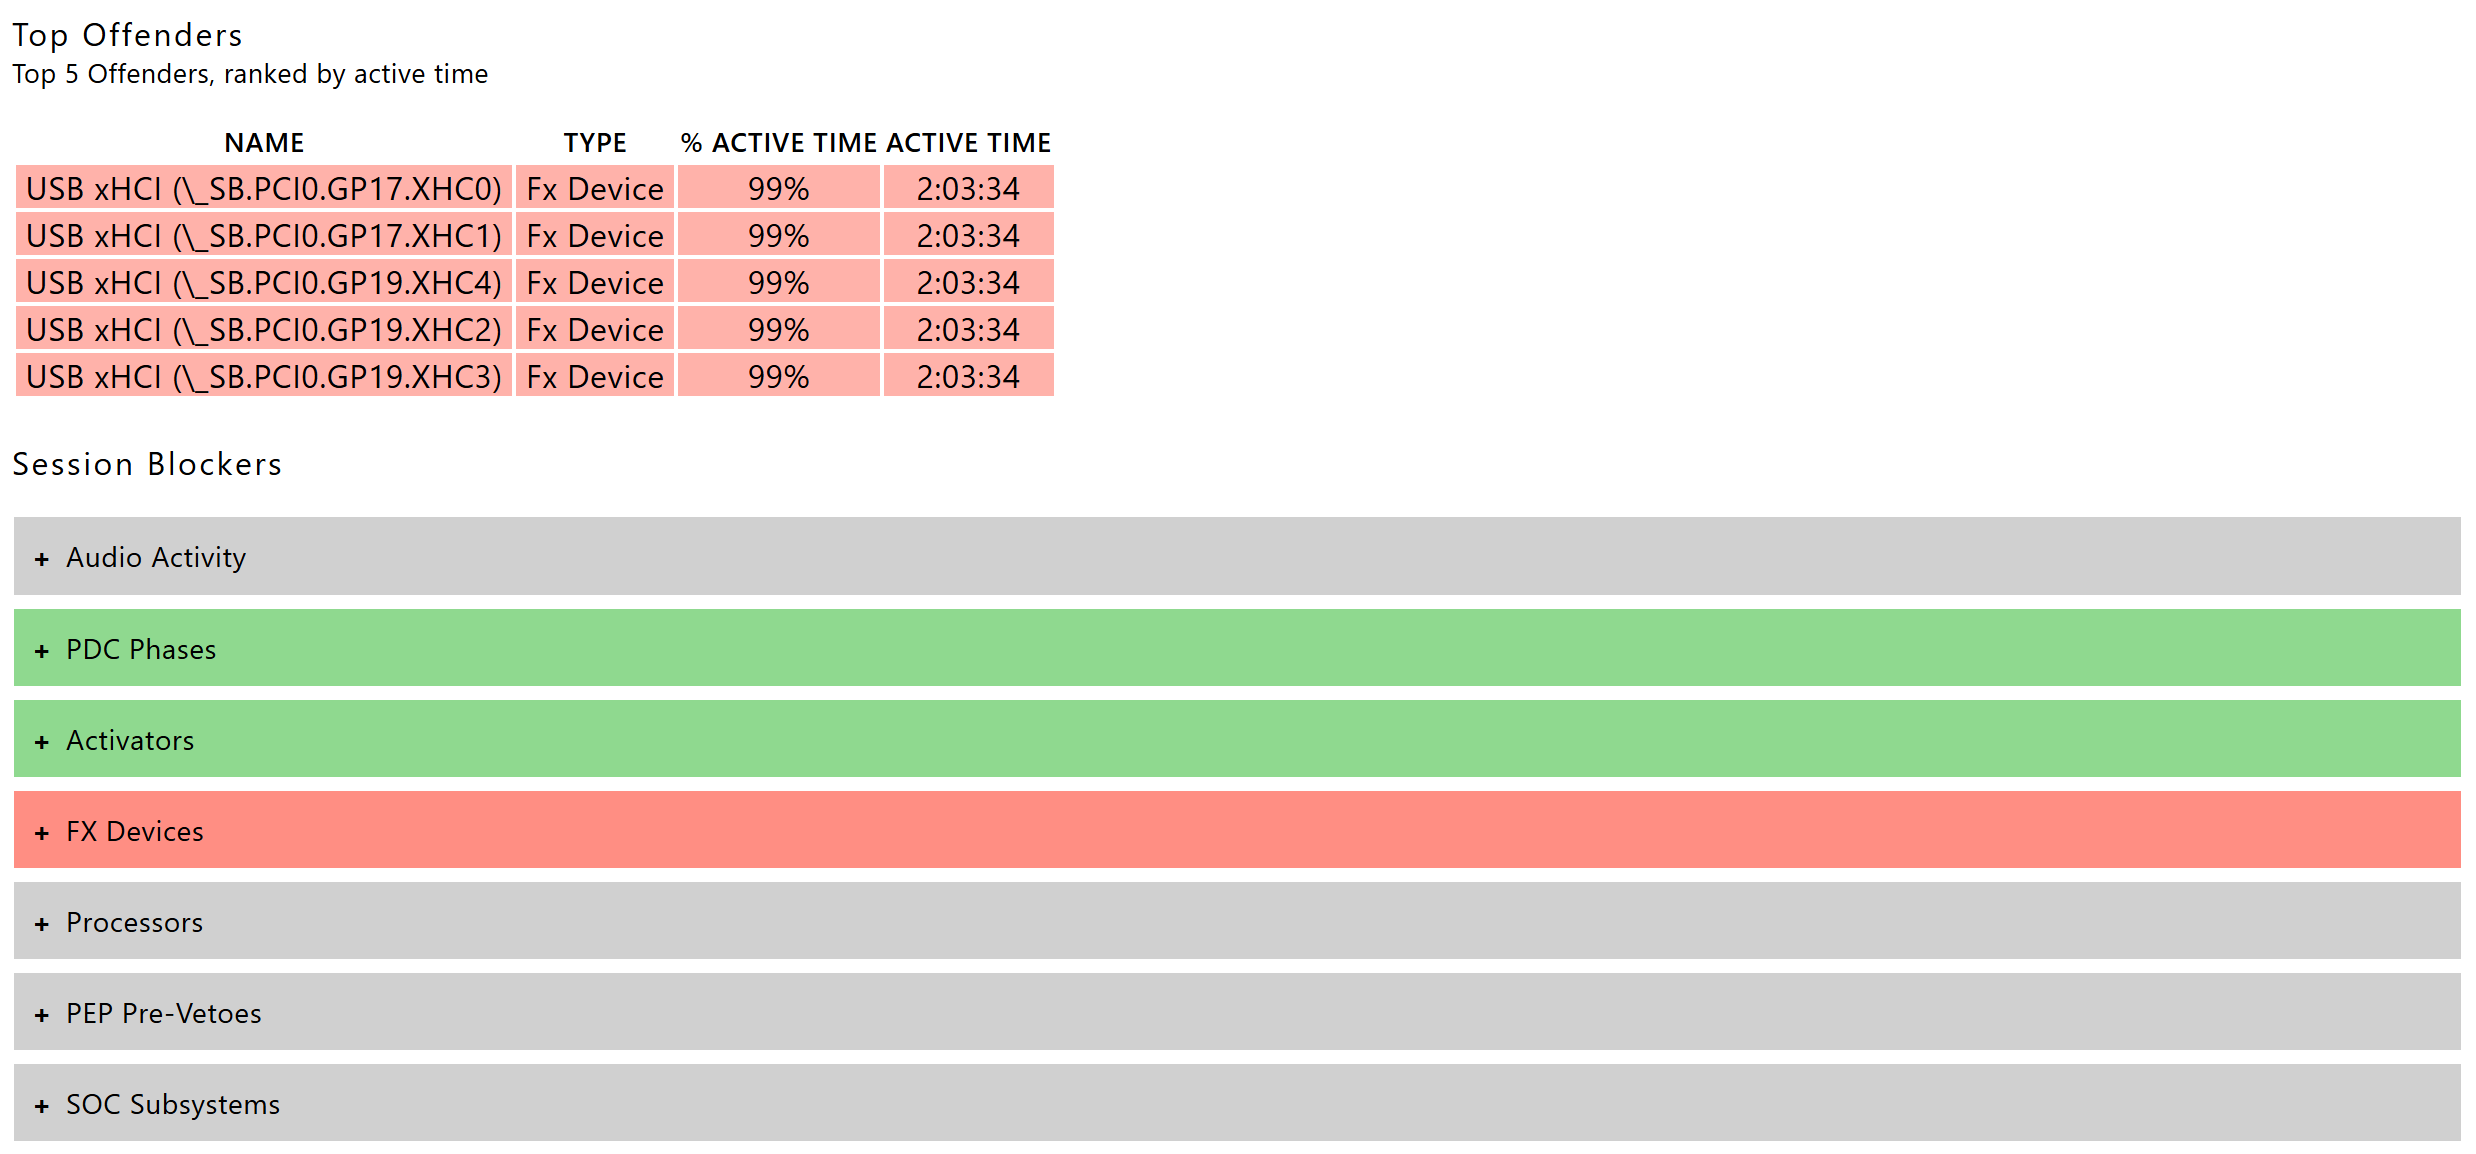Viewport: 2476px width, 1154px height.
Task: Expand the PDC Phases section
Action: [141, 649]
